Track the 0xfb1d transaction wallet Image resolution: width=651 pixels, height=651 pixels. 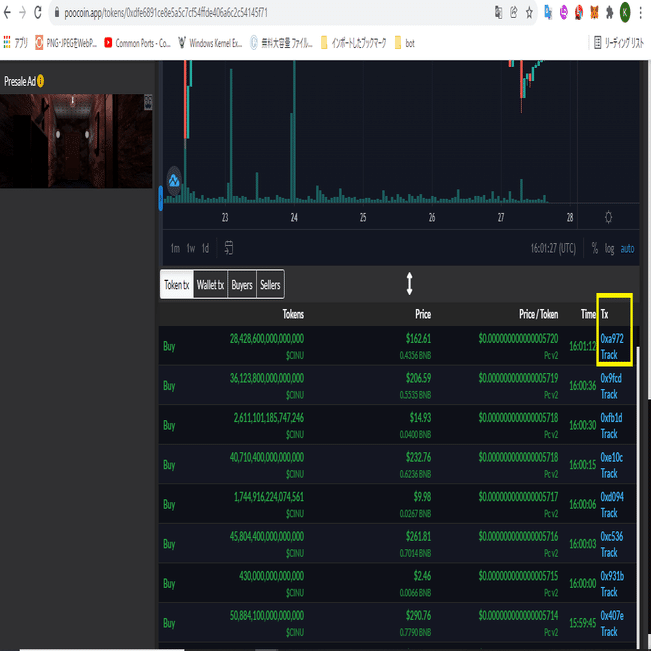tap(609, 433)
